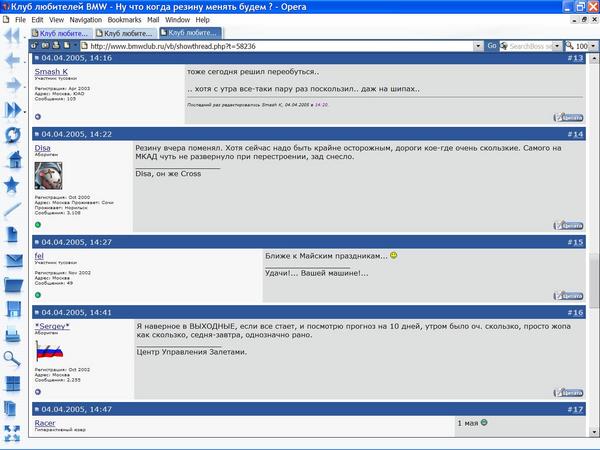Image resolution: width=600 pixels, height=450 pixels.
Task: Quote fel's post with the quote button
Action: pyautogui.click(x=569, y=296)
